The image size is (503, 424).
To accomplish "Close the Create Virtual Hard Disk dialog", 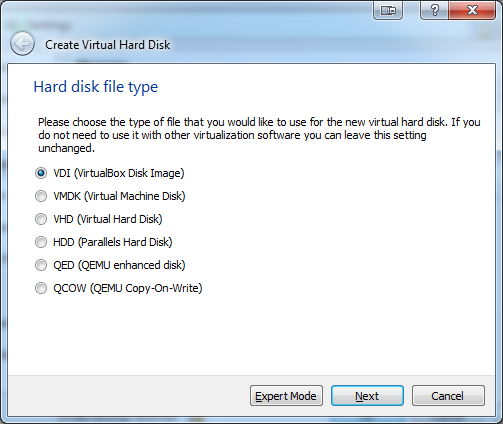I will (472, 10).
